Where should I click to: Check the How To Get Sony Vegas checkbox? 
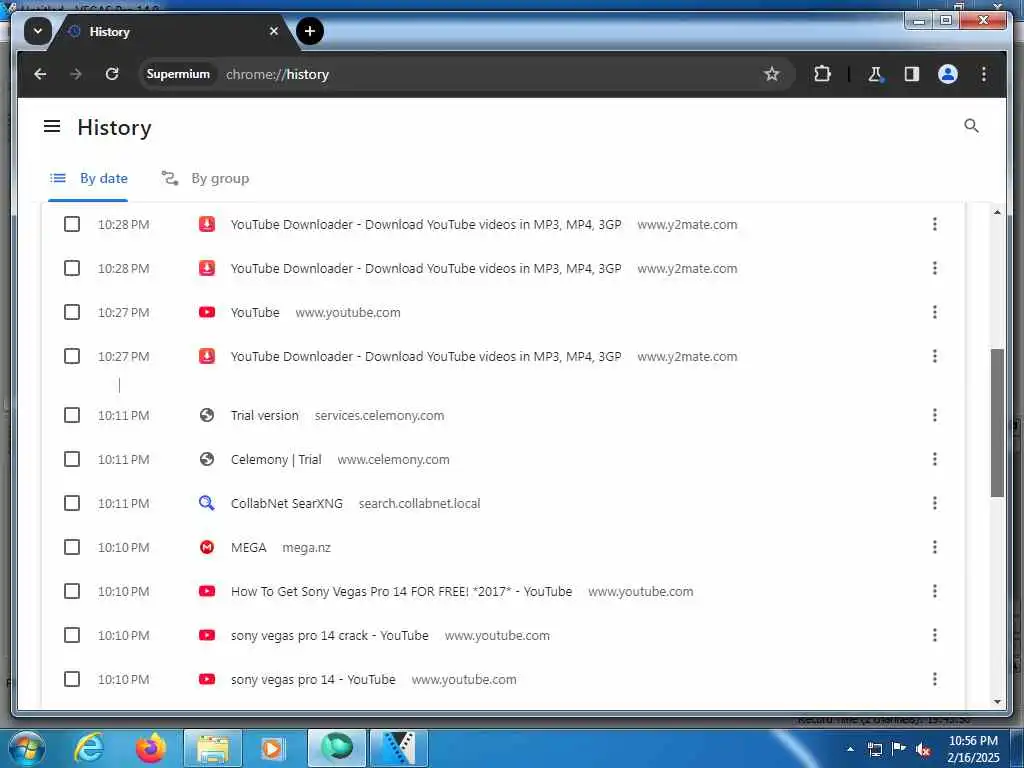(72, 591)
